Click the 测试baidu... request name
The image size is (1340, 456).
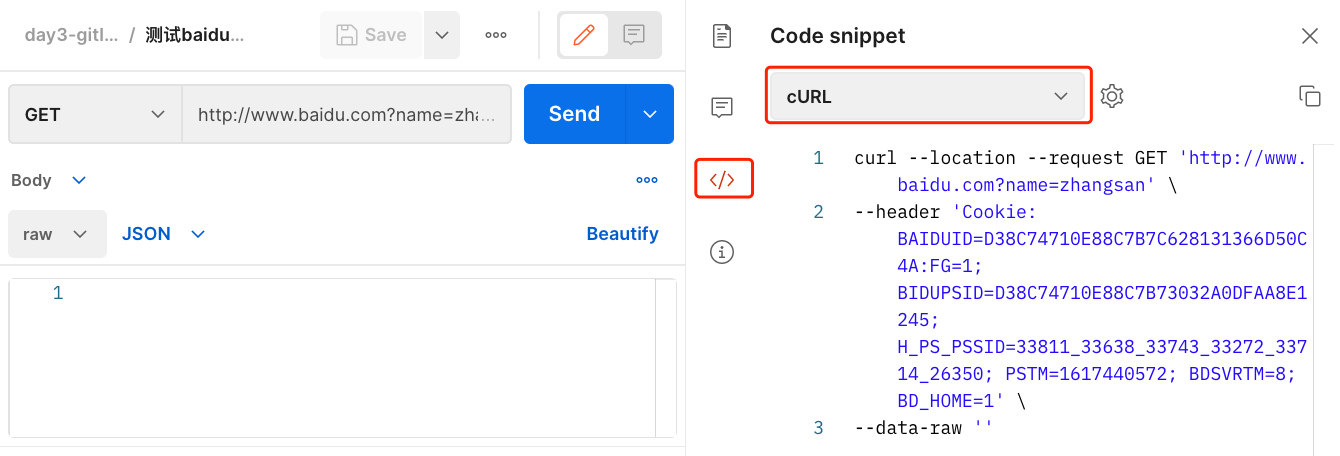(195, 35)
